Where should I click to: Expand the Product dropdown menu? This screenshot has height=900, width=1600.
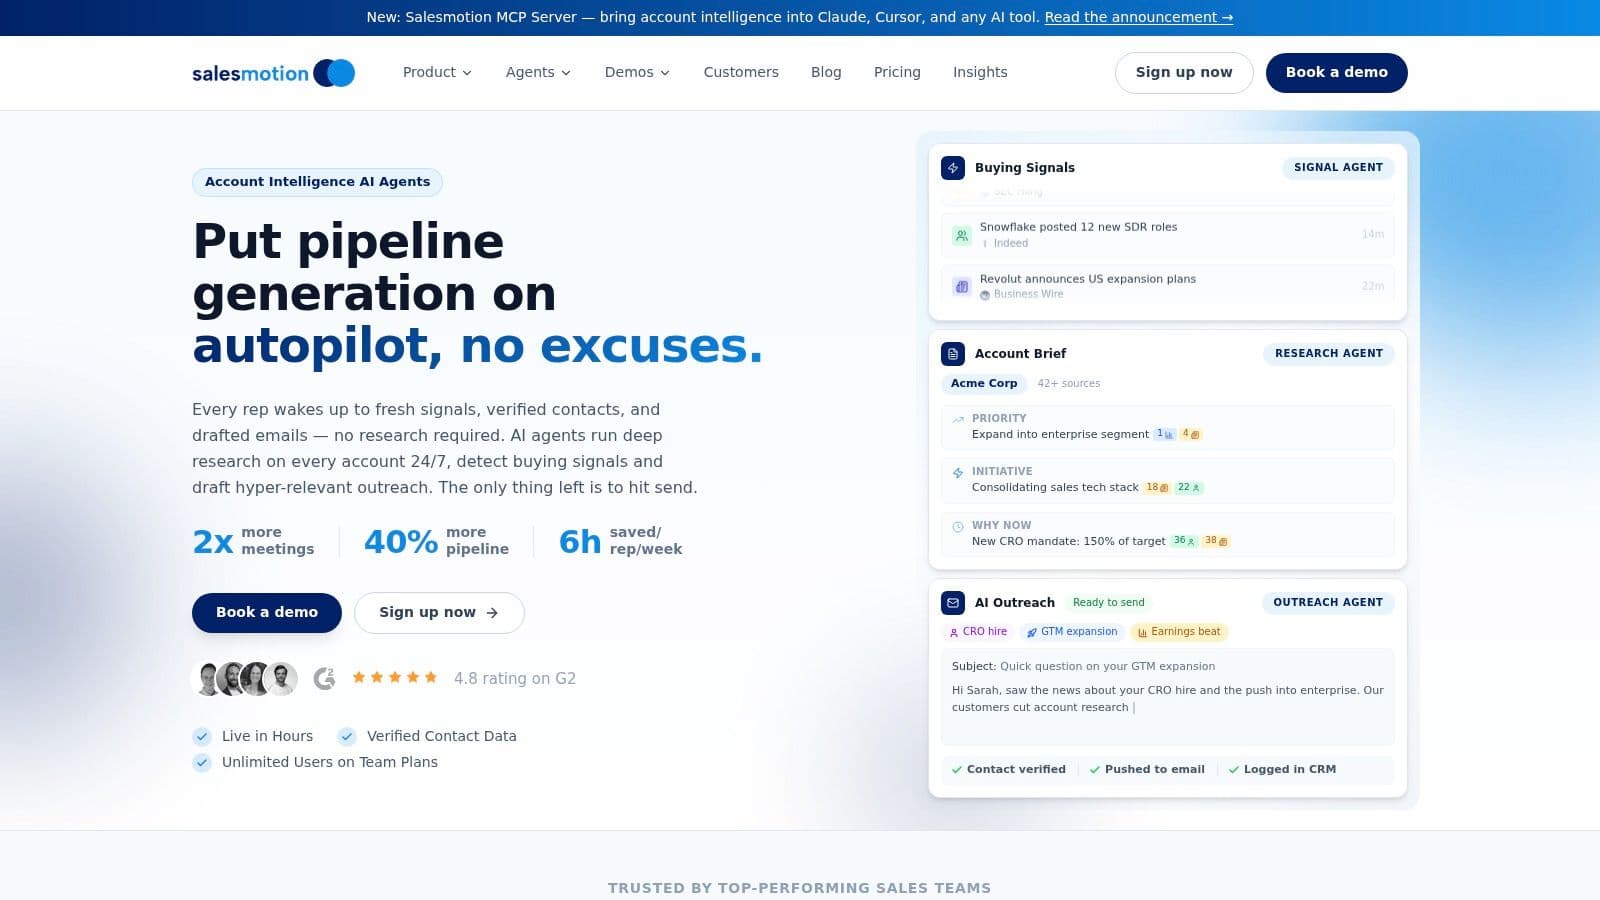point(437,72)
